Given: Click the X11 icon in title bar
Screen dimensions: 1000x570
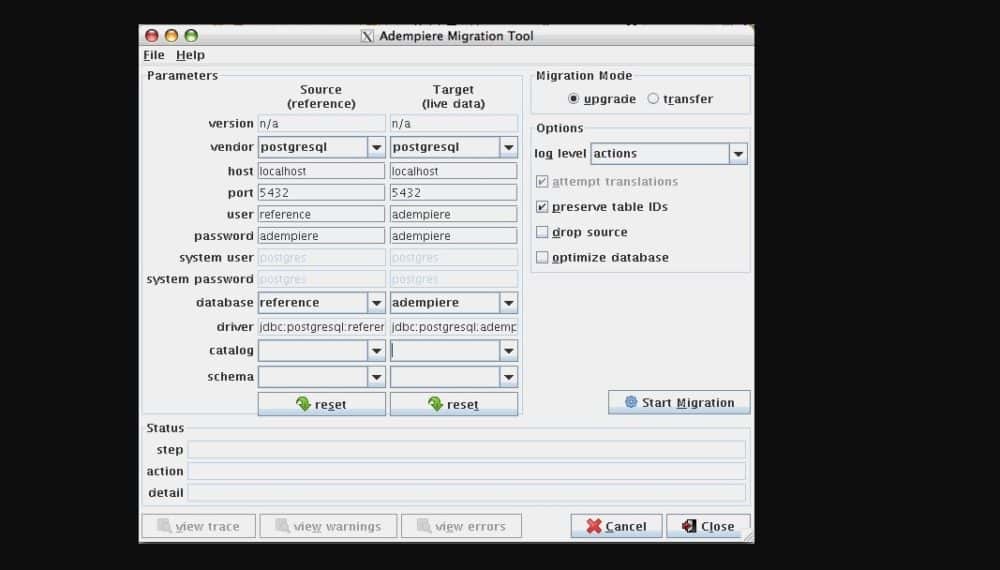Looking at the screenshot, I should tap(367, 36).
